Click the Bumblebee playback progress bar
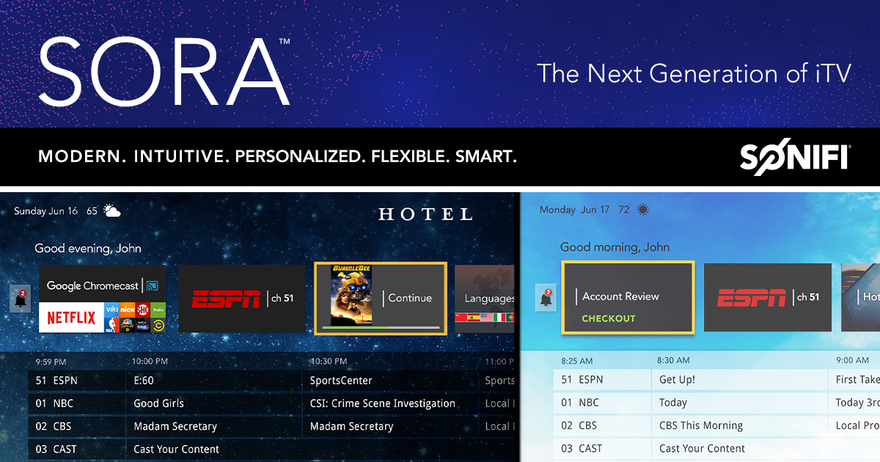880x462 pixels. tap(381, 327)
